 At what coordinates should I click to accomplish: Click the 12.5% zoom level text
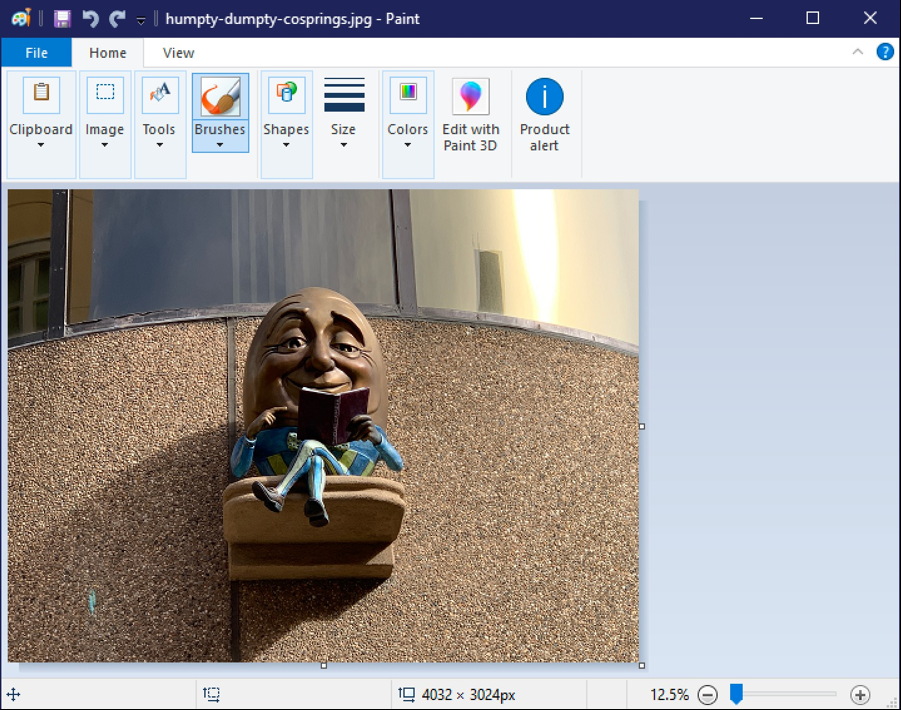669,694
